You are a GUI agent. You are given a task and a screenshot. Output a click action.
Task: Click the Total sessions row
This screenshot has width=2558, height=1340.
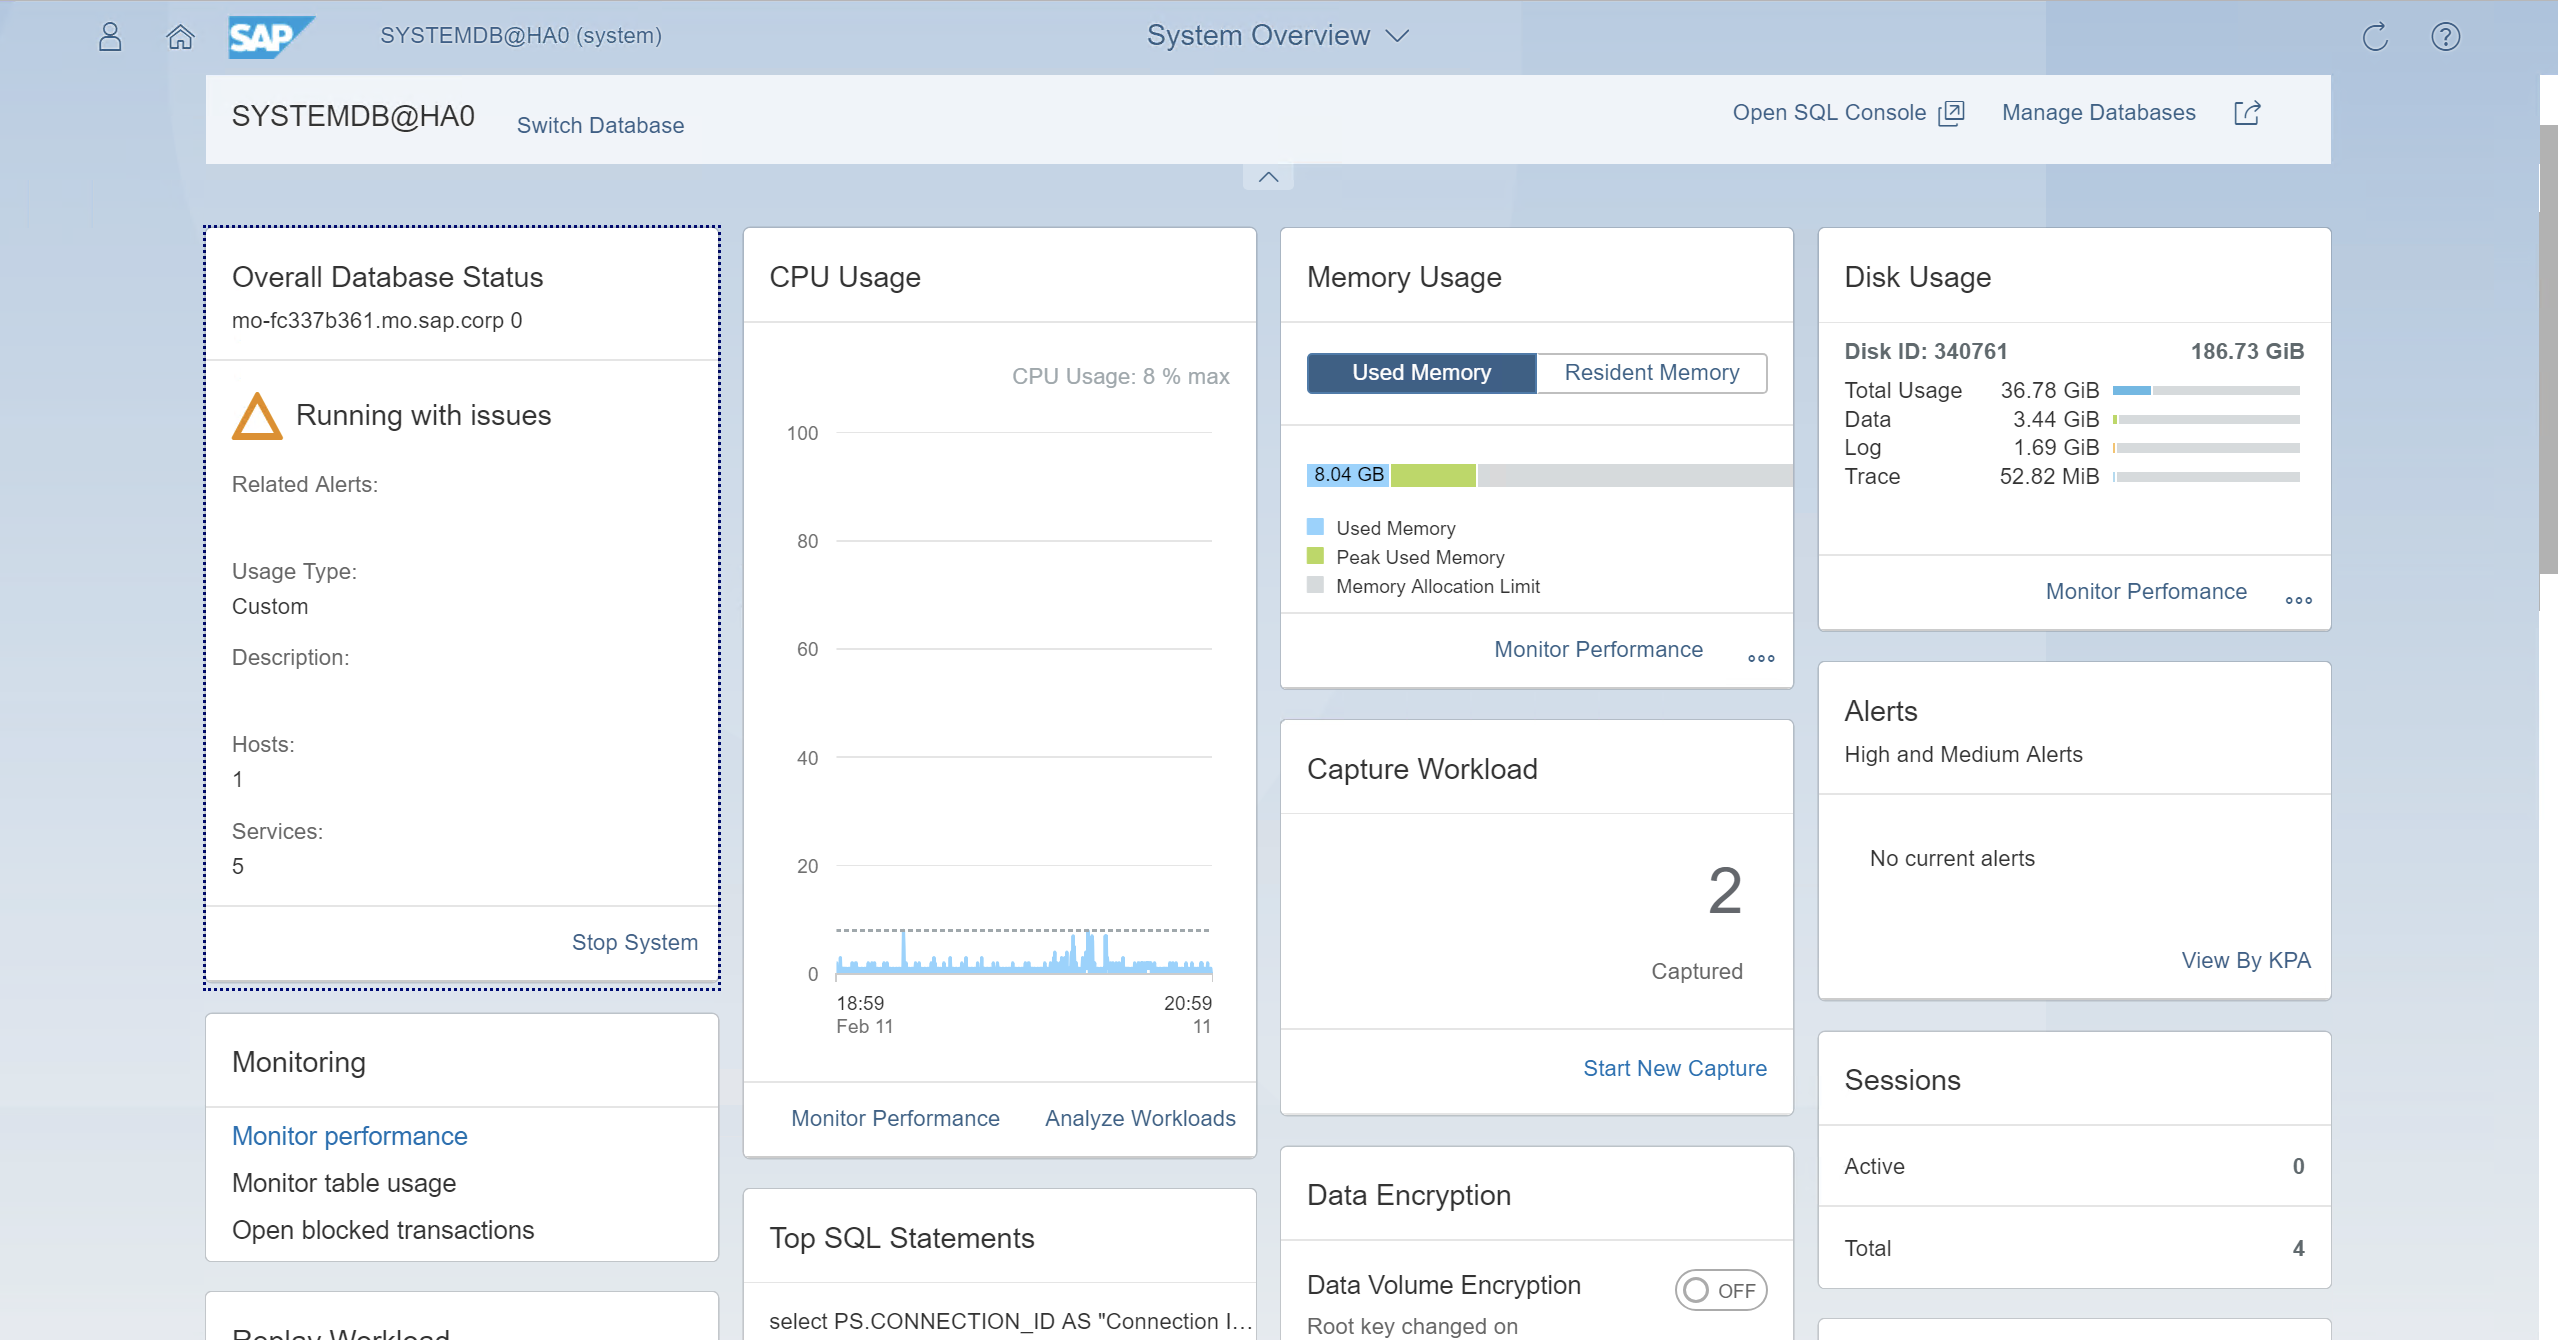tap(2074, 1249)
